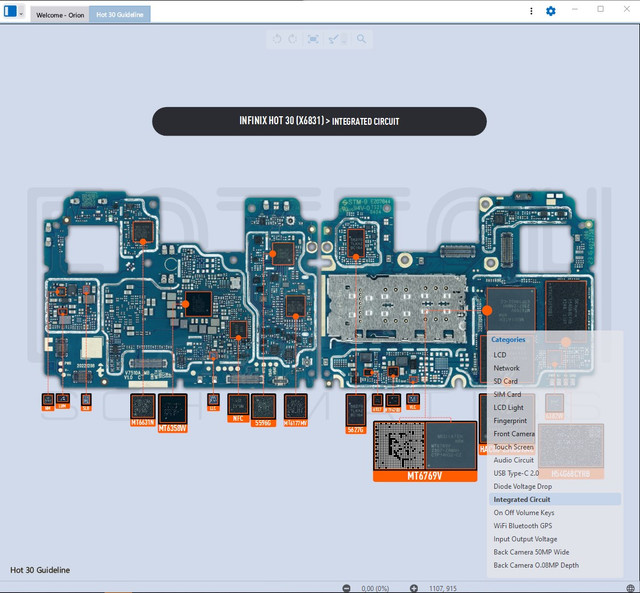Click the MT6177MV chip thumbnail
This screenshot has height=593, width=640.
(296, 410)
